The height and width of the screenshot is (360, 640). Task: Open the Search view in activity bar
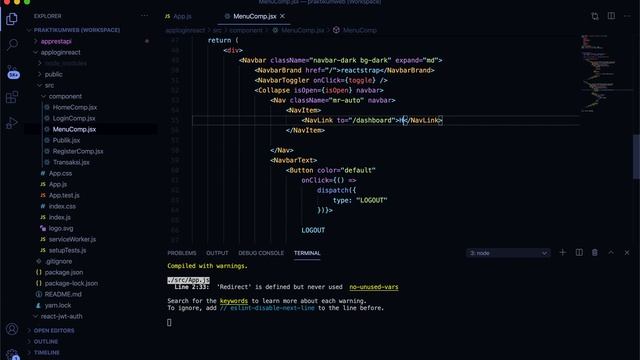12,44
